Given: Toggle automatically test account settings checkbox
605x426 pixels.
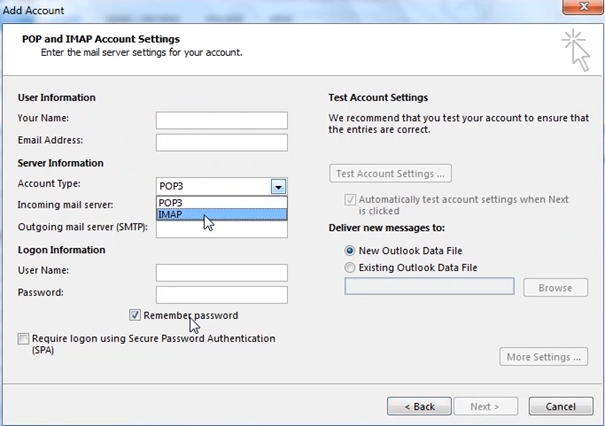Looking at the screenshot, I should pos(350,200).
